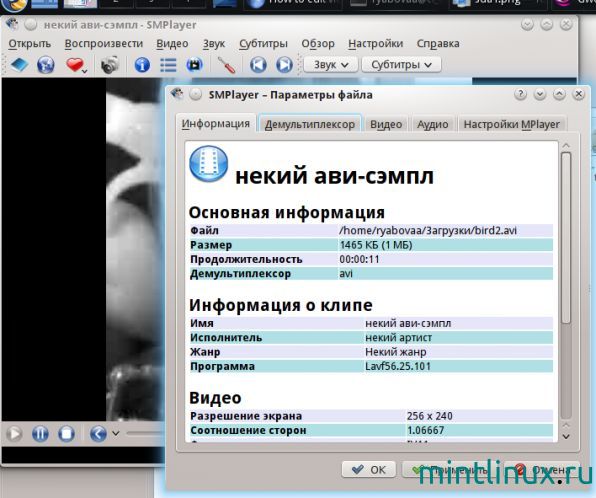Click the Программа value Lavf56.25.101
Viewport: 596px width, 498px height.
click(398, 366)
